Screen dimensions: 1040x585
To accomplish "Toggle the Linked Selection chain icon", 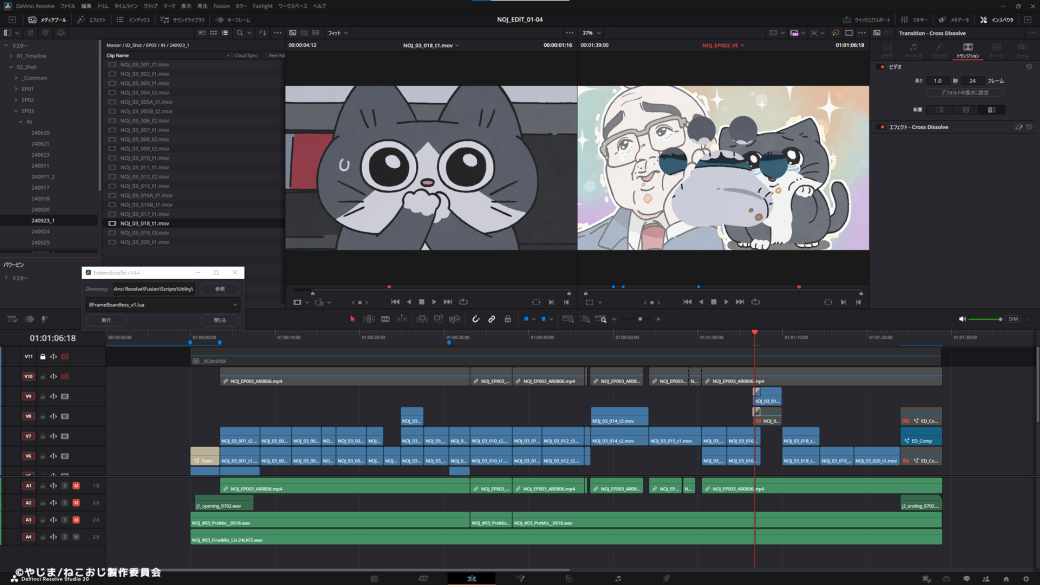I will pos(491,319).
